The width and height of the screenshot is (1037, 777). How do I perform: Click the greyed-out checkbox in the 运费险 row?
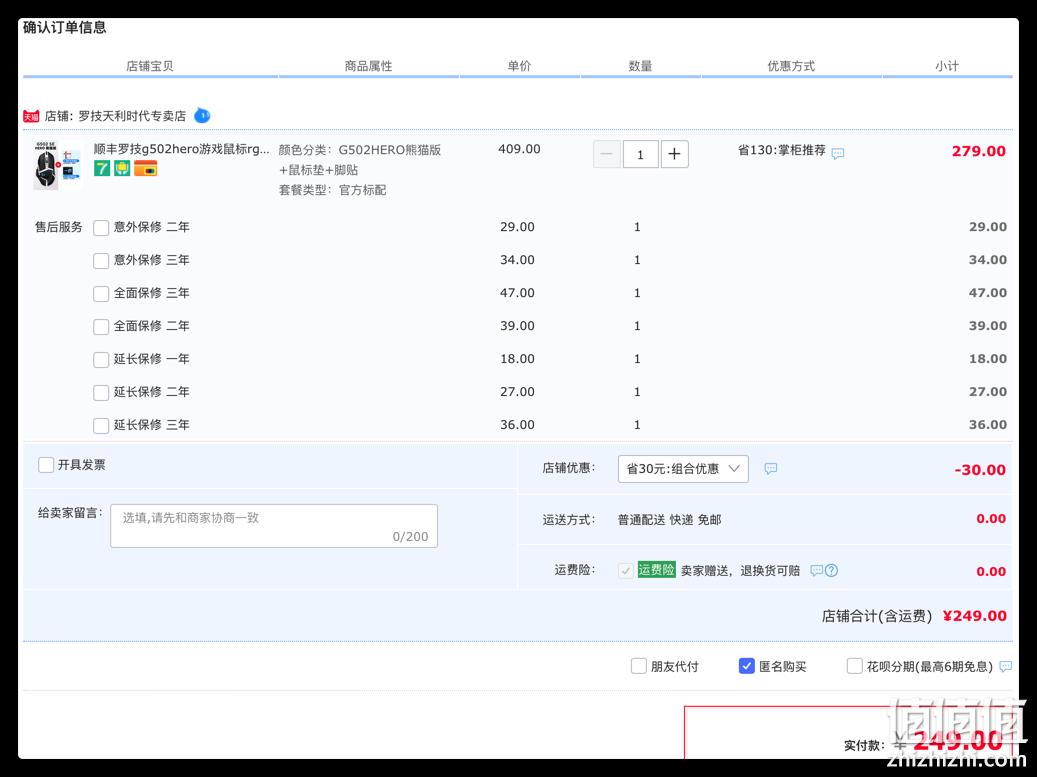pyautogui.click(x=626, y=570)
